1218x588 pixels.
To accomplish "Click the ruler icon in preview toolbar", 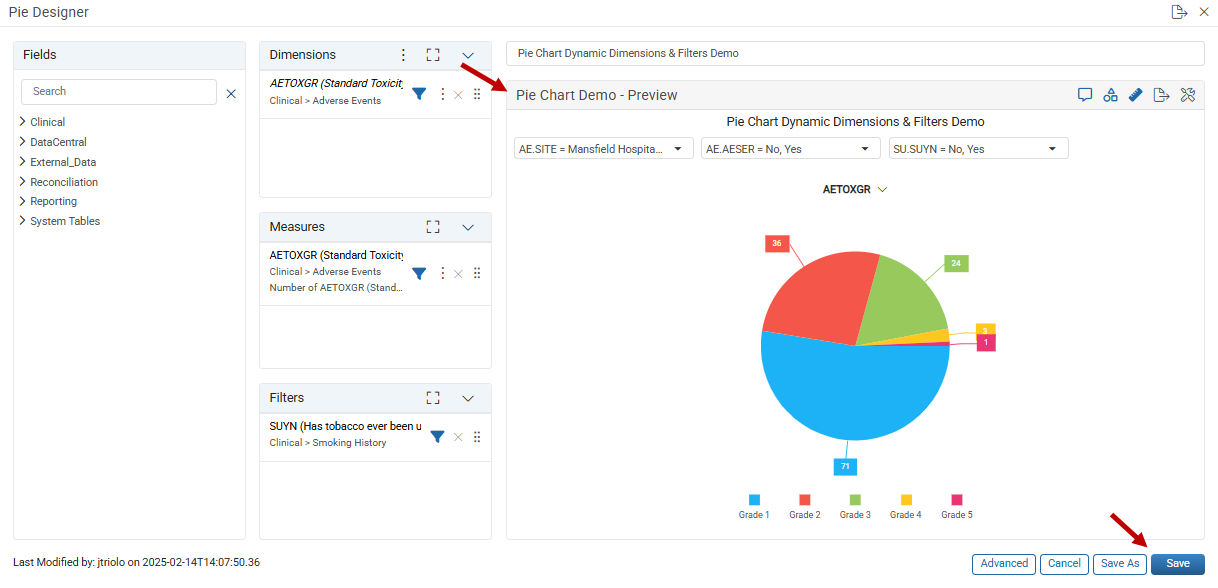I will click(x=1136, y=95).
